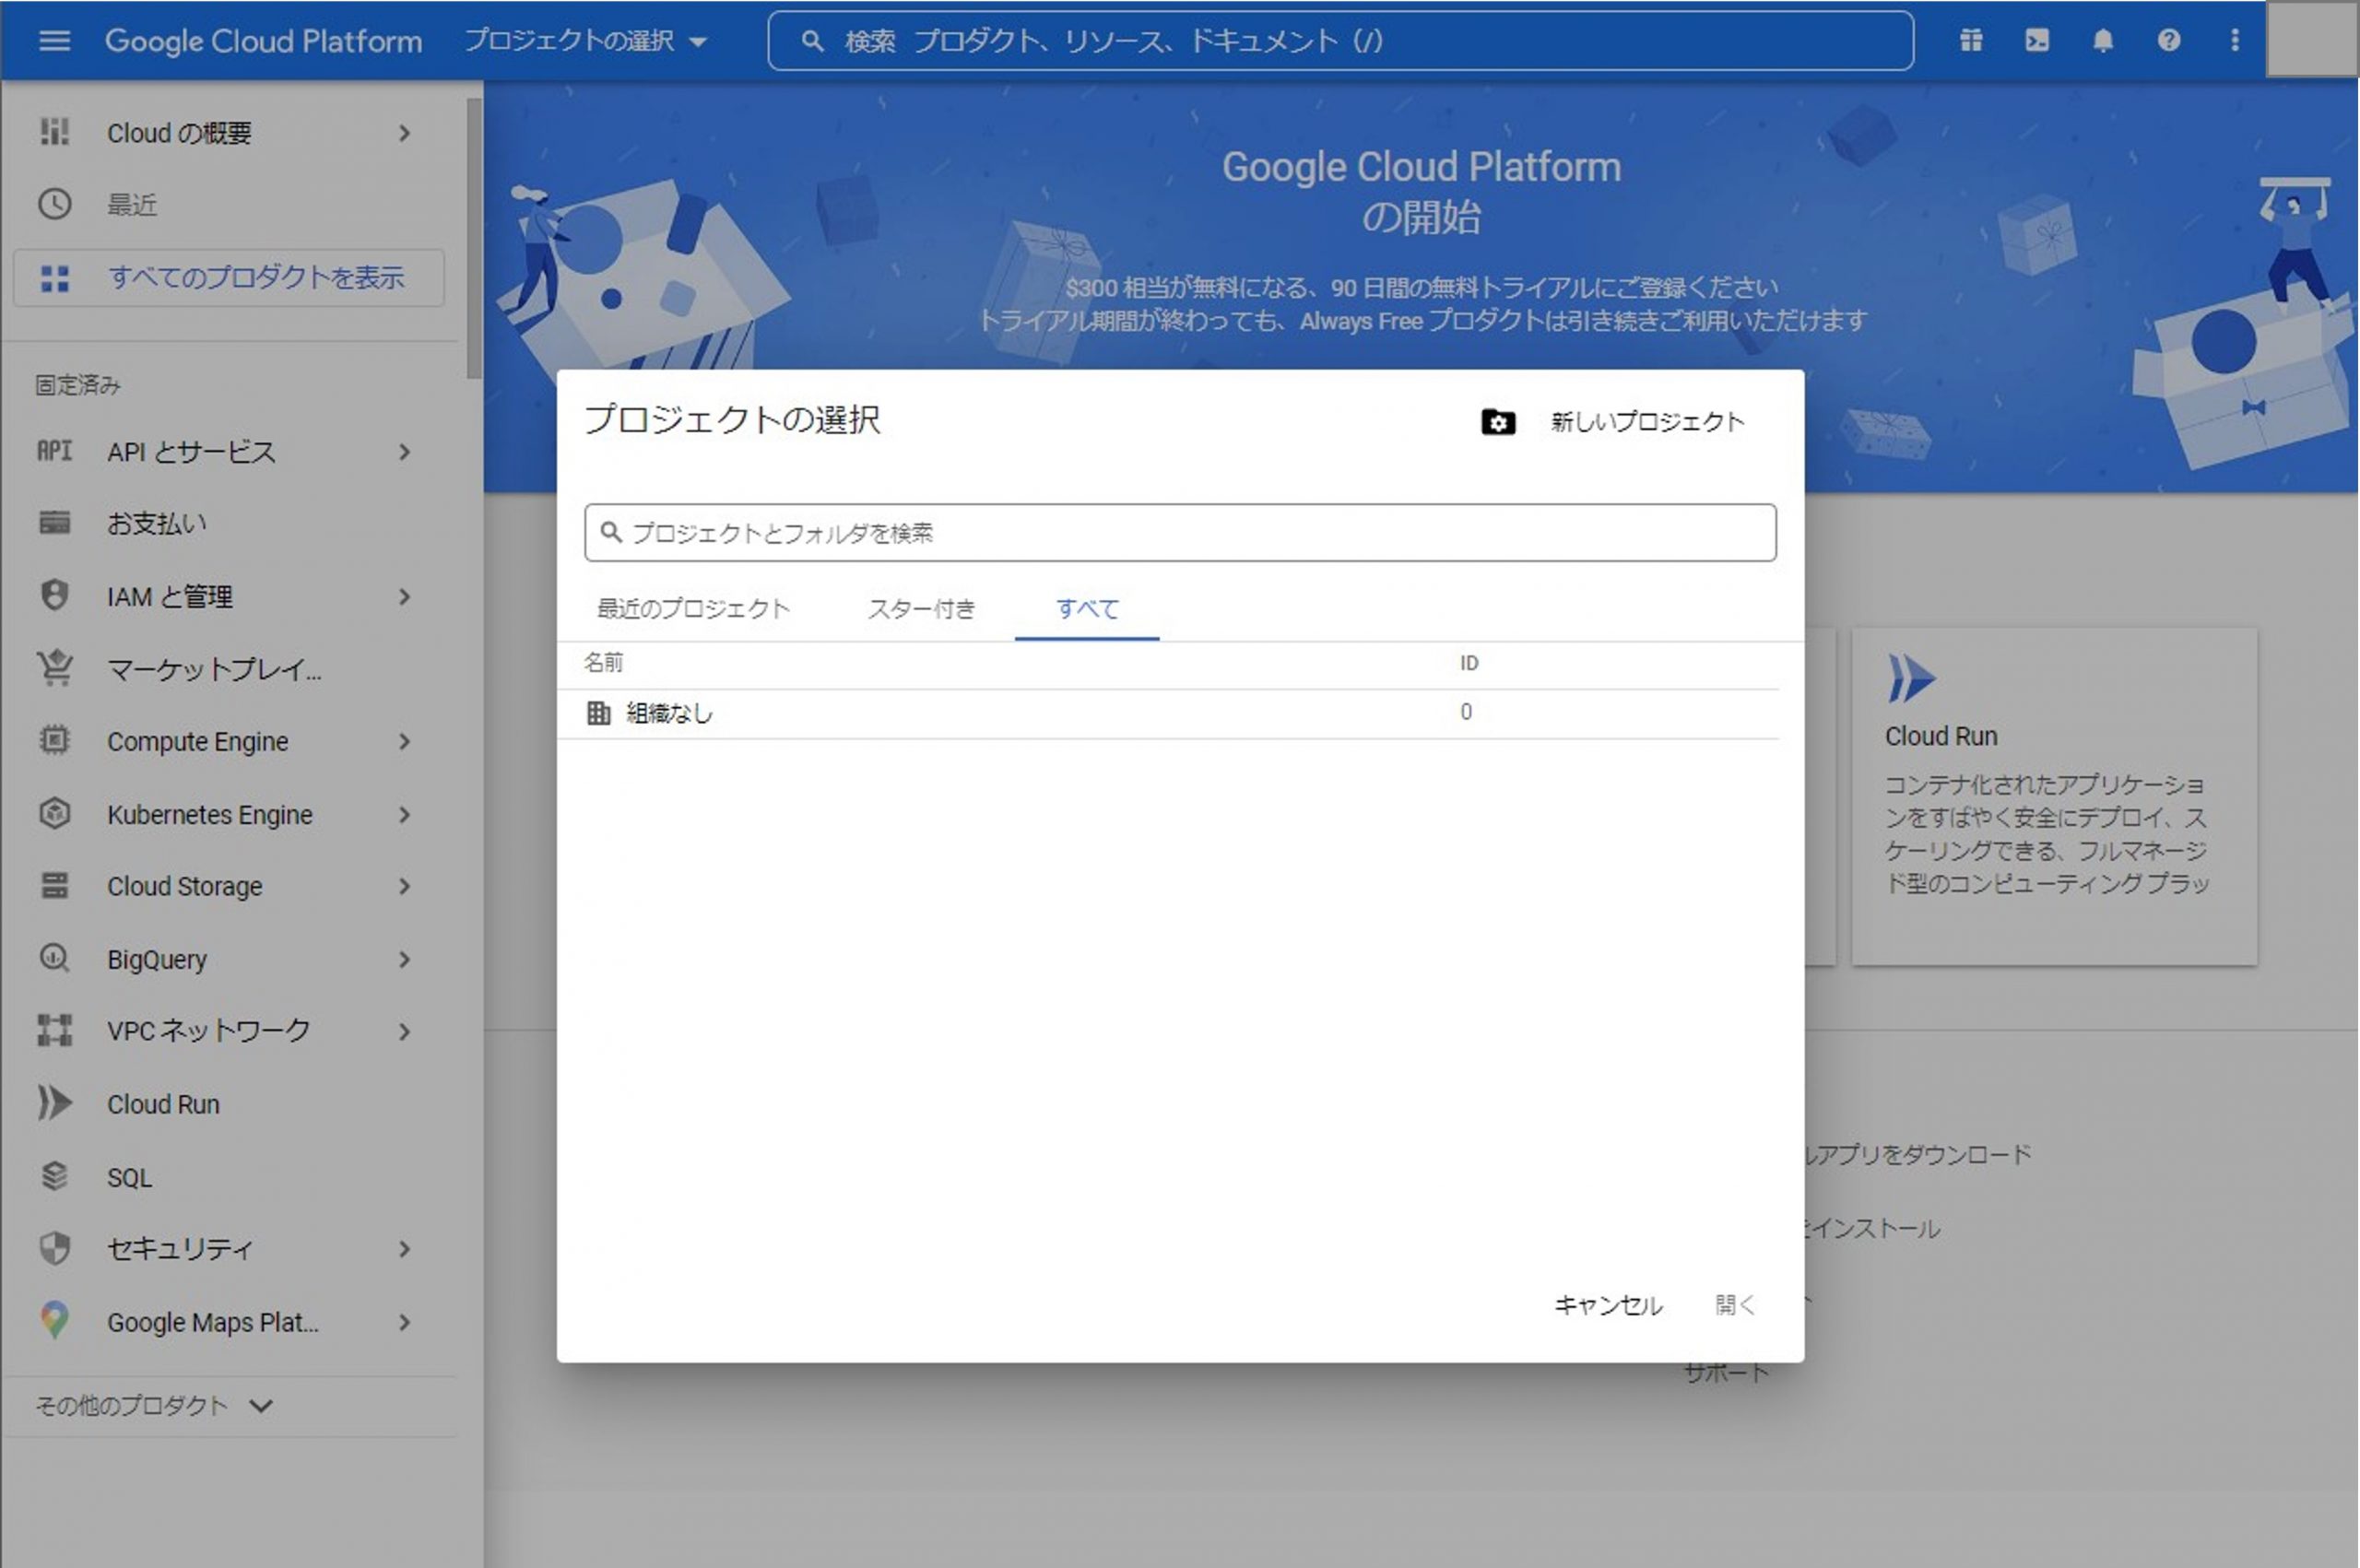Click the 最近 clock icon
This screenshot has width=2360, height=1568.
(x=54, y=204)
